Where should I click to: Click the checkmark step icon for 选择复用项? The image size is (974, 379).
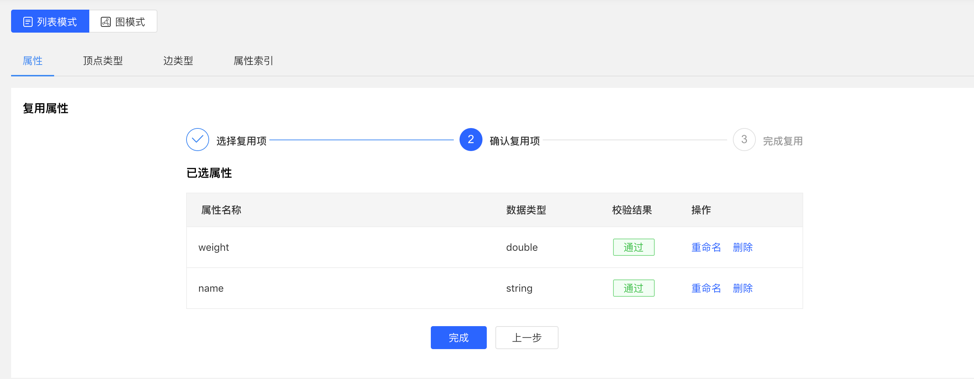(x=198, y=140)
